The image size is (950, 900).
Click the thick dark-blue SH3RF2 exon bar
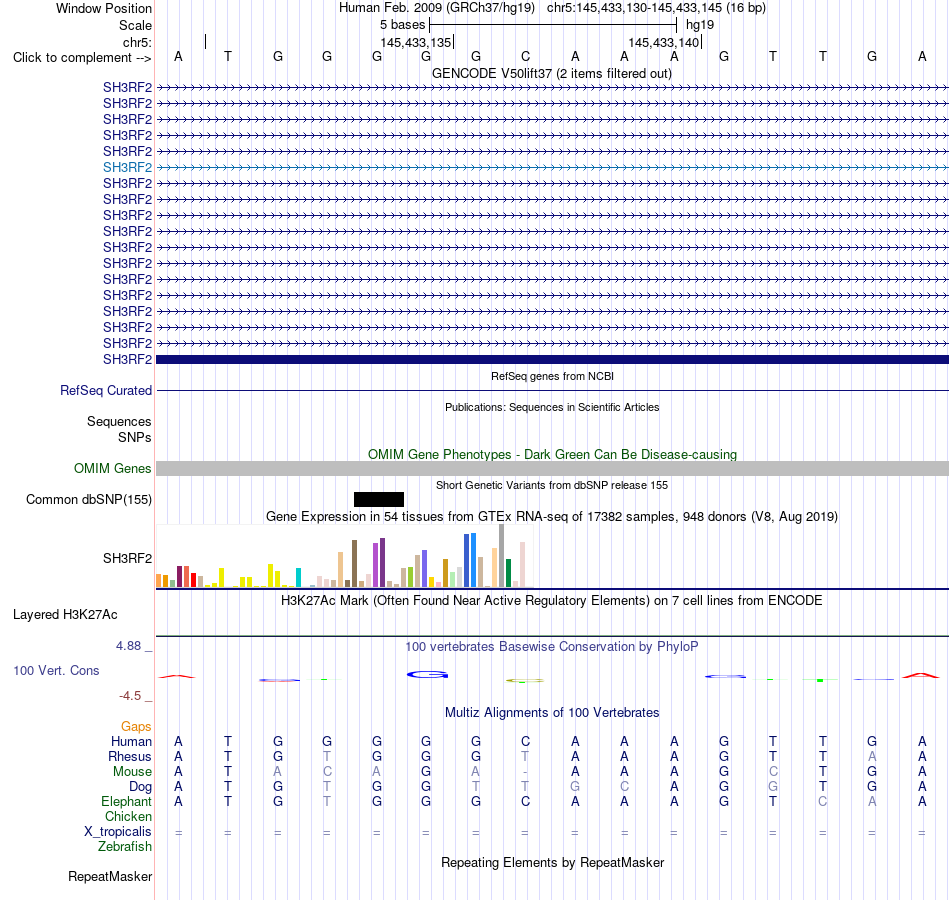click(x=552, y=359)
